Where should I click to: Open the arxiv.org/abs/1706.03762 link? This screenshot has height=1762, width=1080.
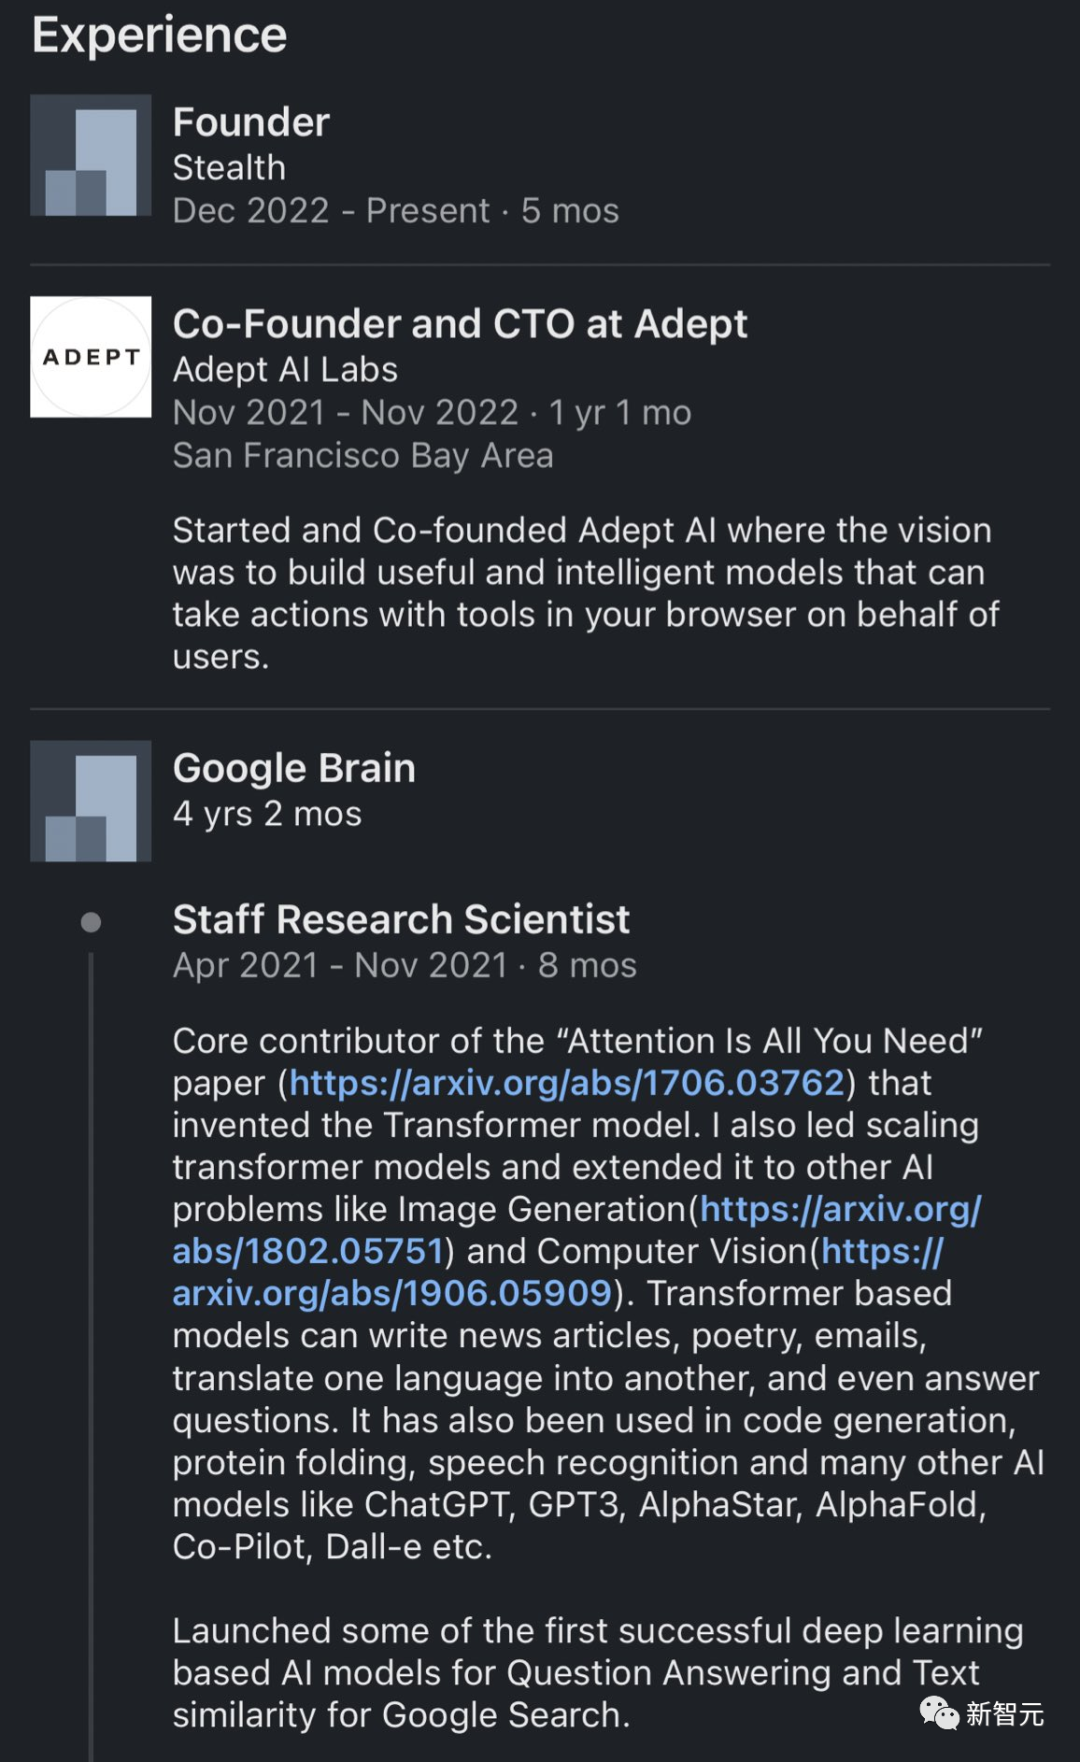(x=567, y=1083)
